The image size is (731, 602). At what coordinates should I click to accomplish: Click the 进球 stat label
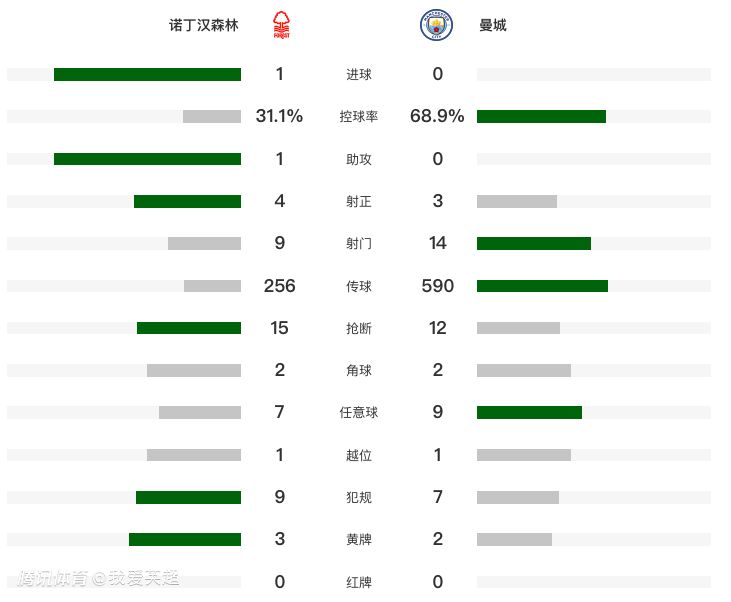pyautogui.click(x=359, y=75)
